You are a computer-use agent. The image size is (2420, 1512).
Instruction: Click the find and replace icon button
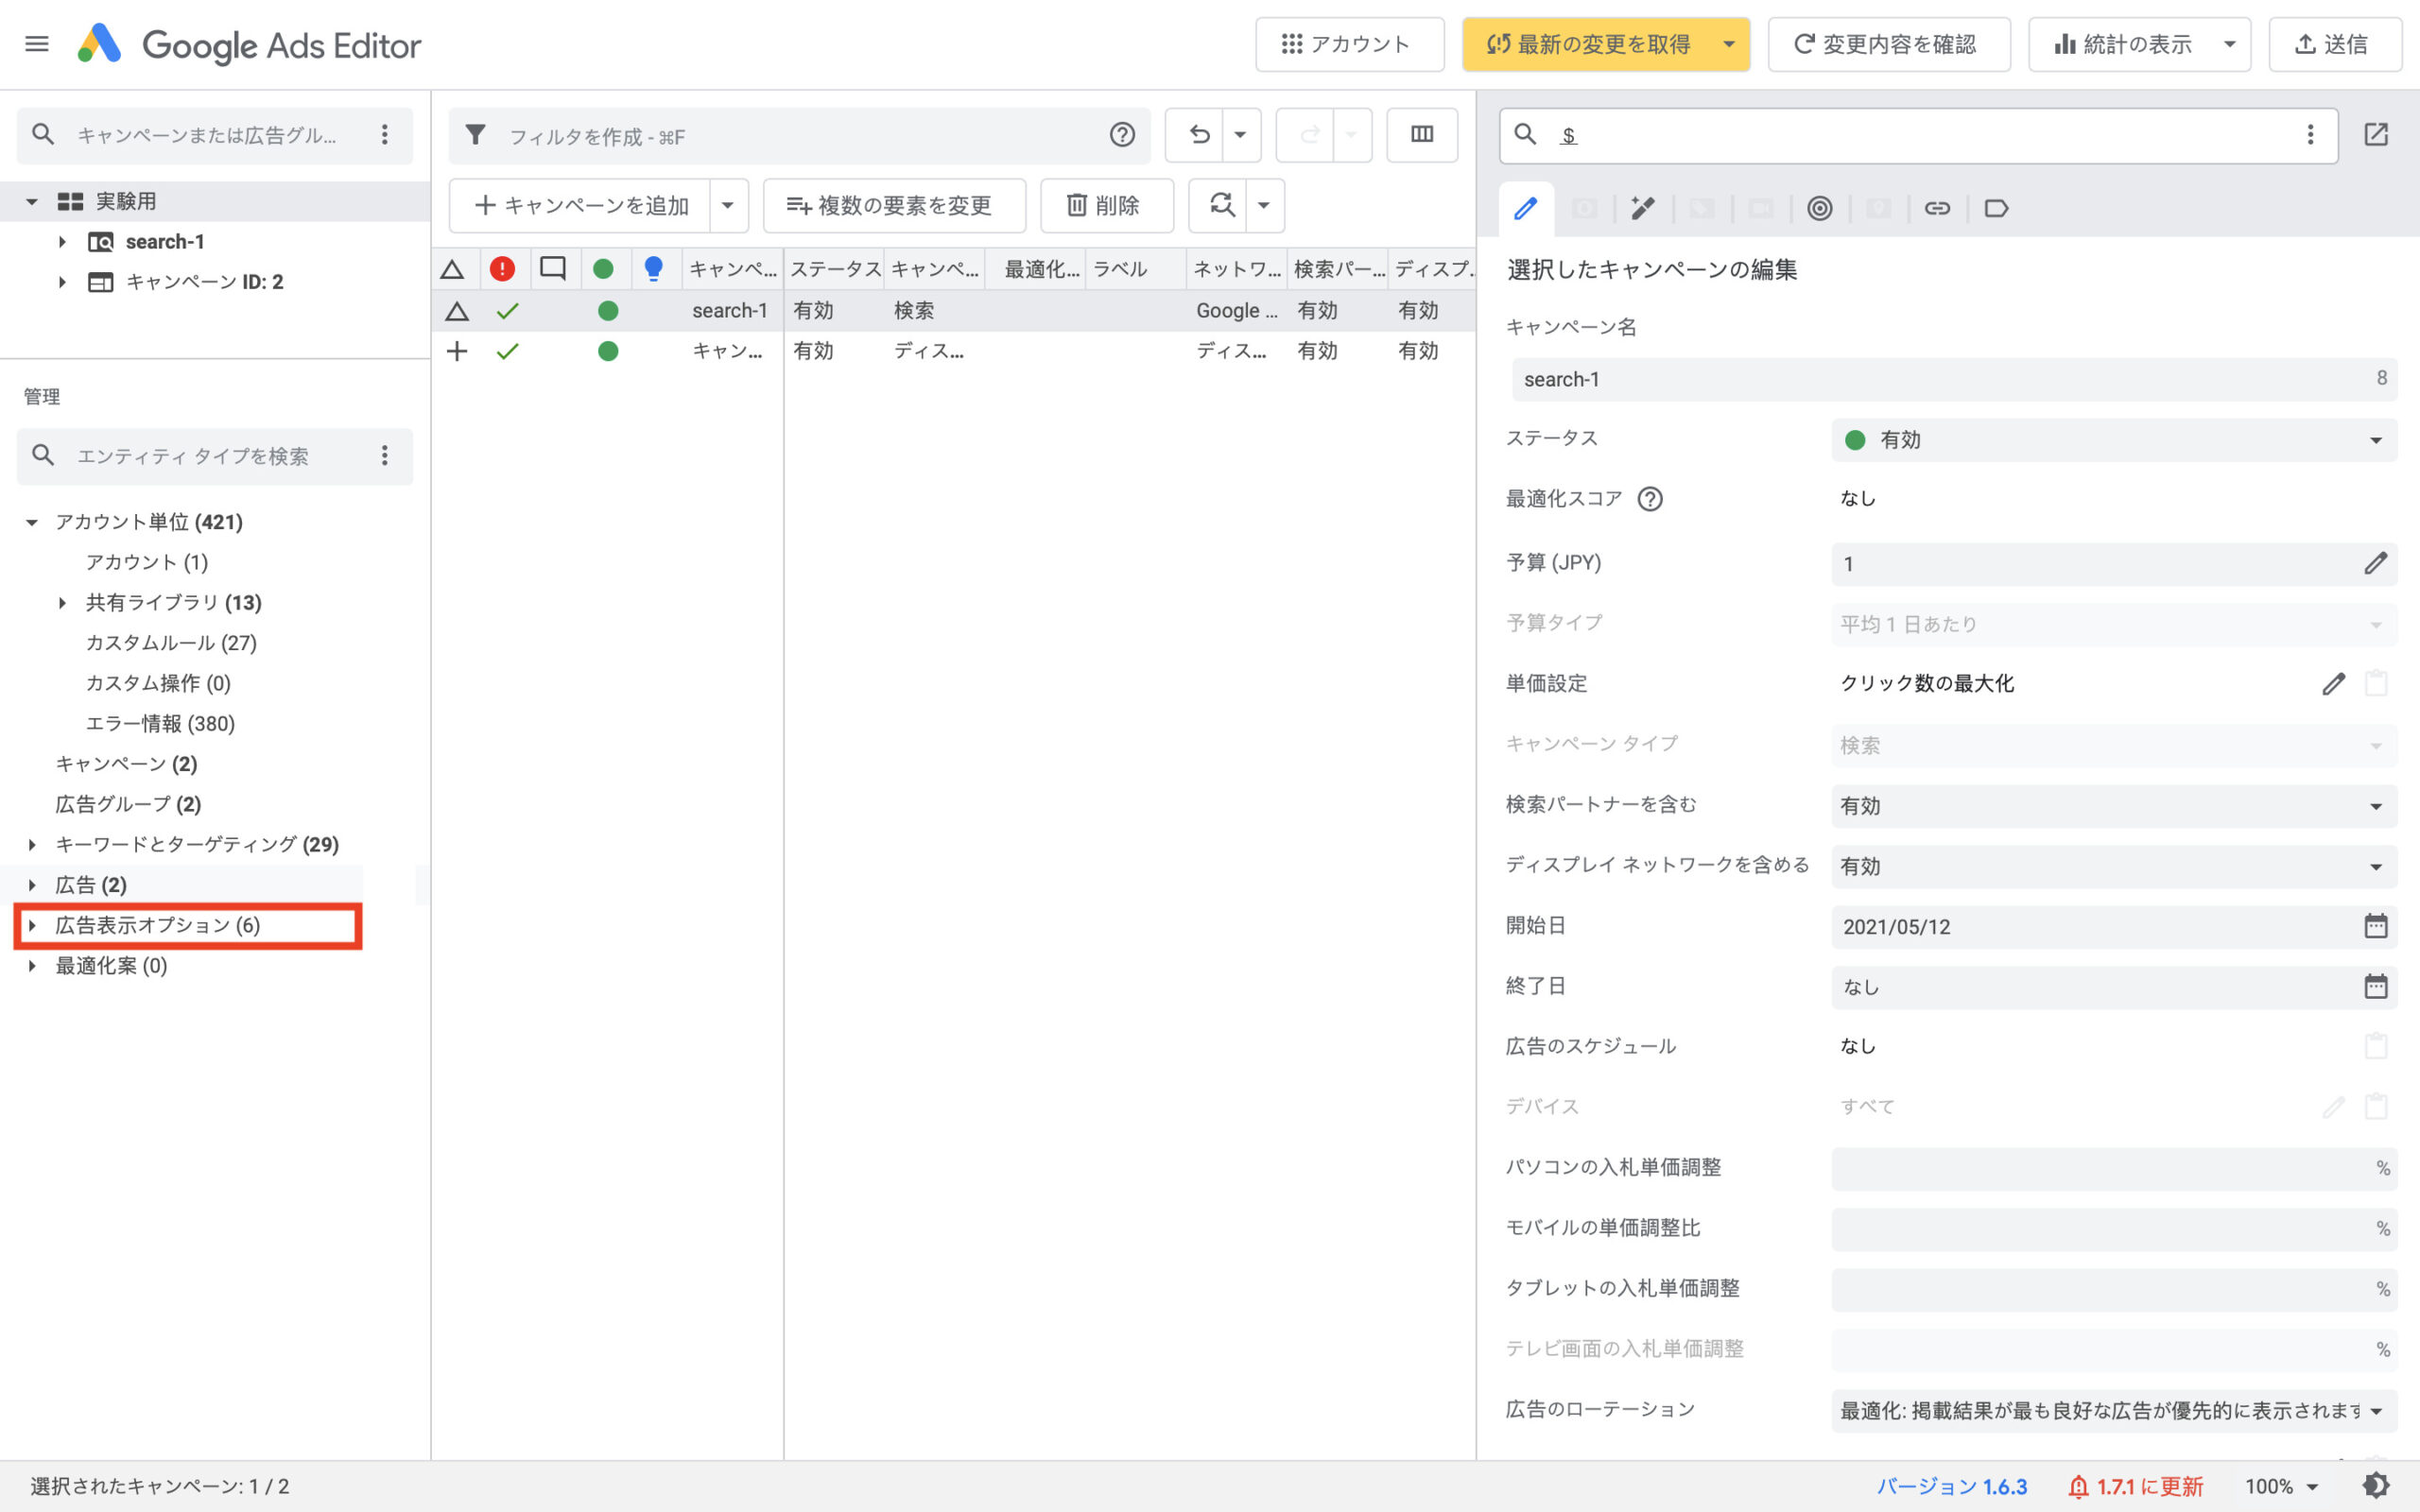tap(1220, 205)
